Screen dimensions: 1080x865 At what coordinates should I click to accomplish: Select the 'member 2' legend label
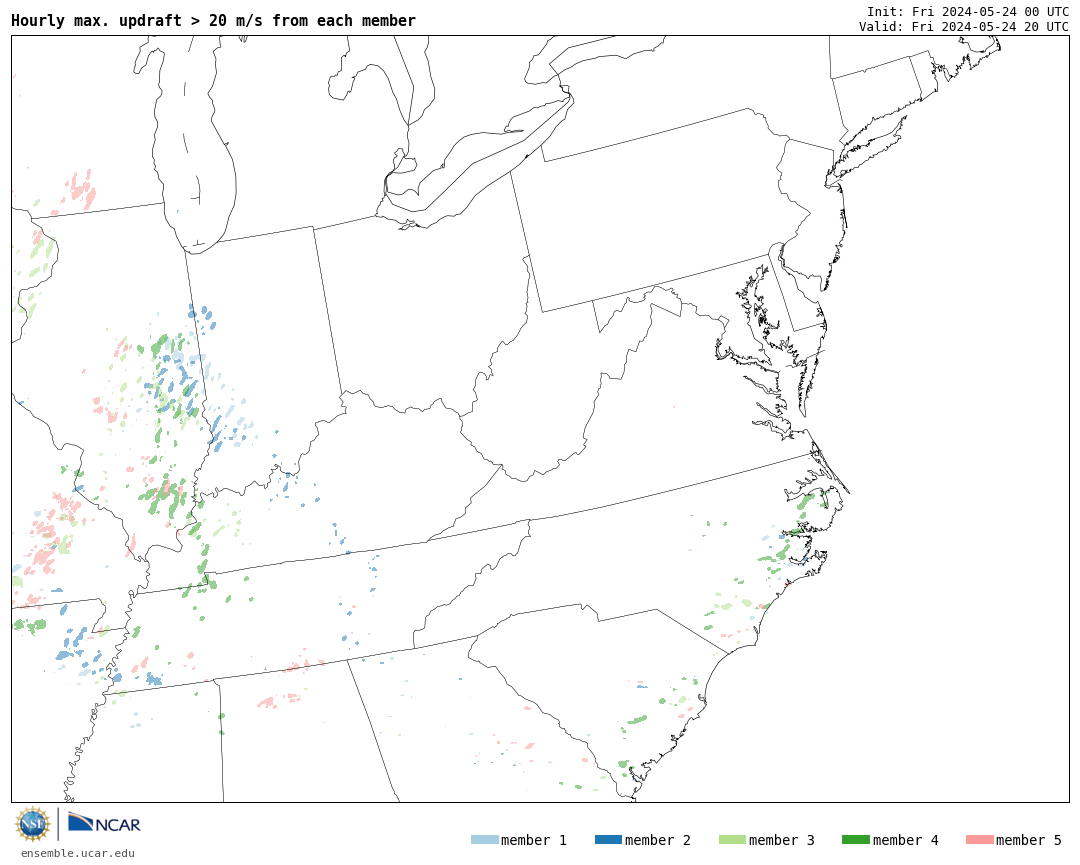pyautogui.click(x=658, y=840)
